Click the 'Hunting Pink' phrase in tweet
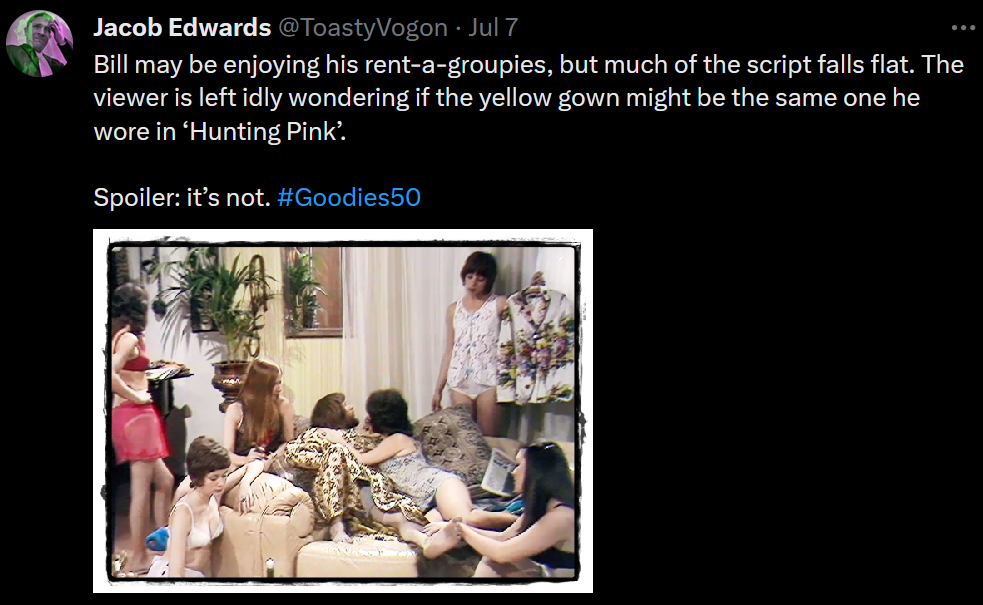The height and width of the screenshot is (605, 983). pos(263,131)
